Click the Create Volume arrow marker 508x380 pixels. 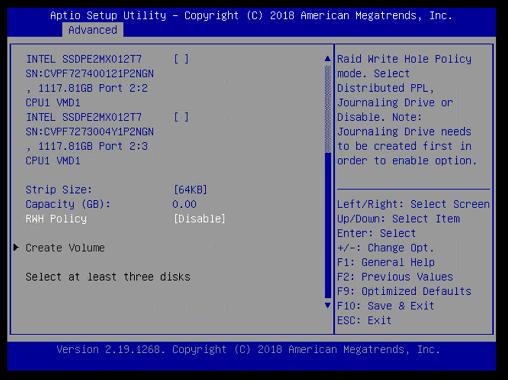pyautogui.click(x=16, y=247)
